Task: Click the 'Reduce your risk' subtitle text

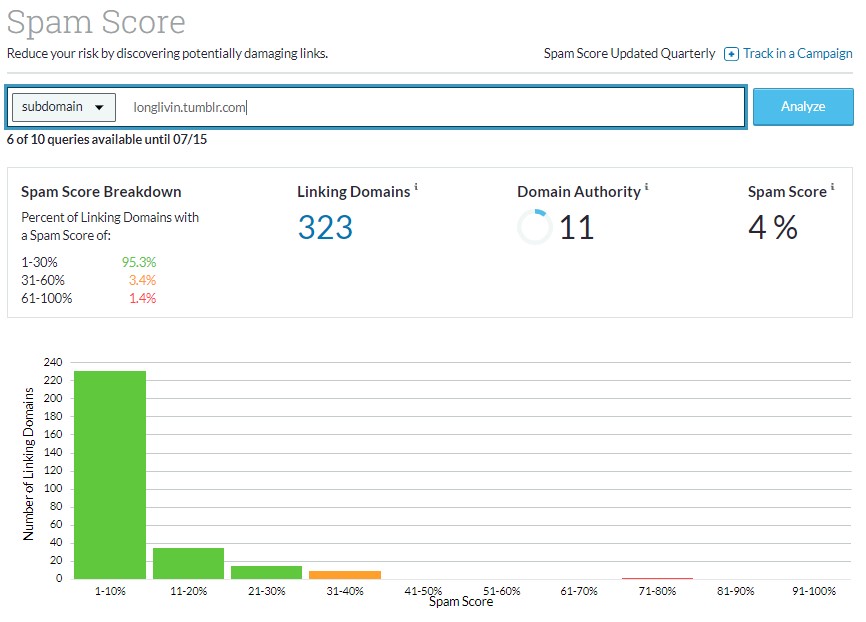Action: pos(167,54)
